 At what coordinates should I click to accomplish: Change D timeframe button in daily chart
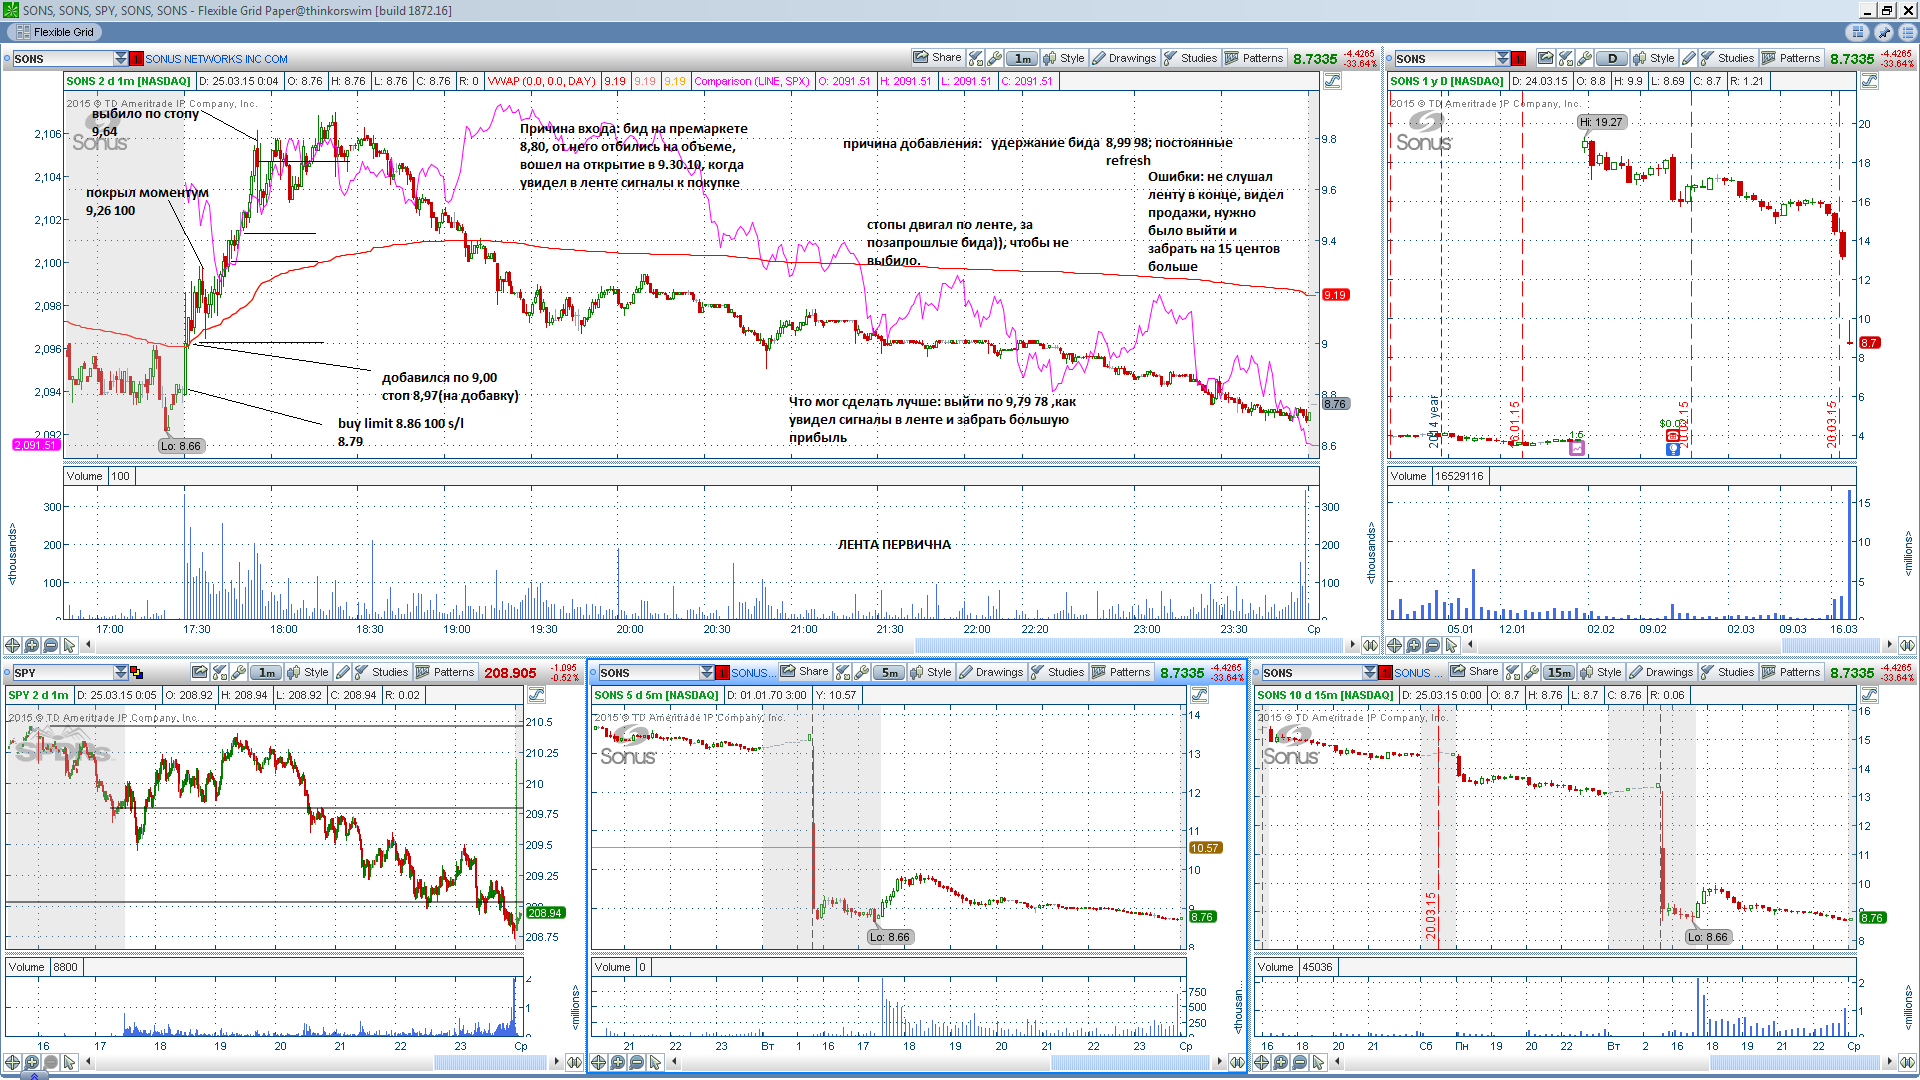click(1612, 58)
